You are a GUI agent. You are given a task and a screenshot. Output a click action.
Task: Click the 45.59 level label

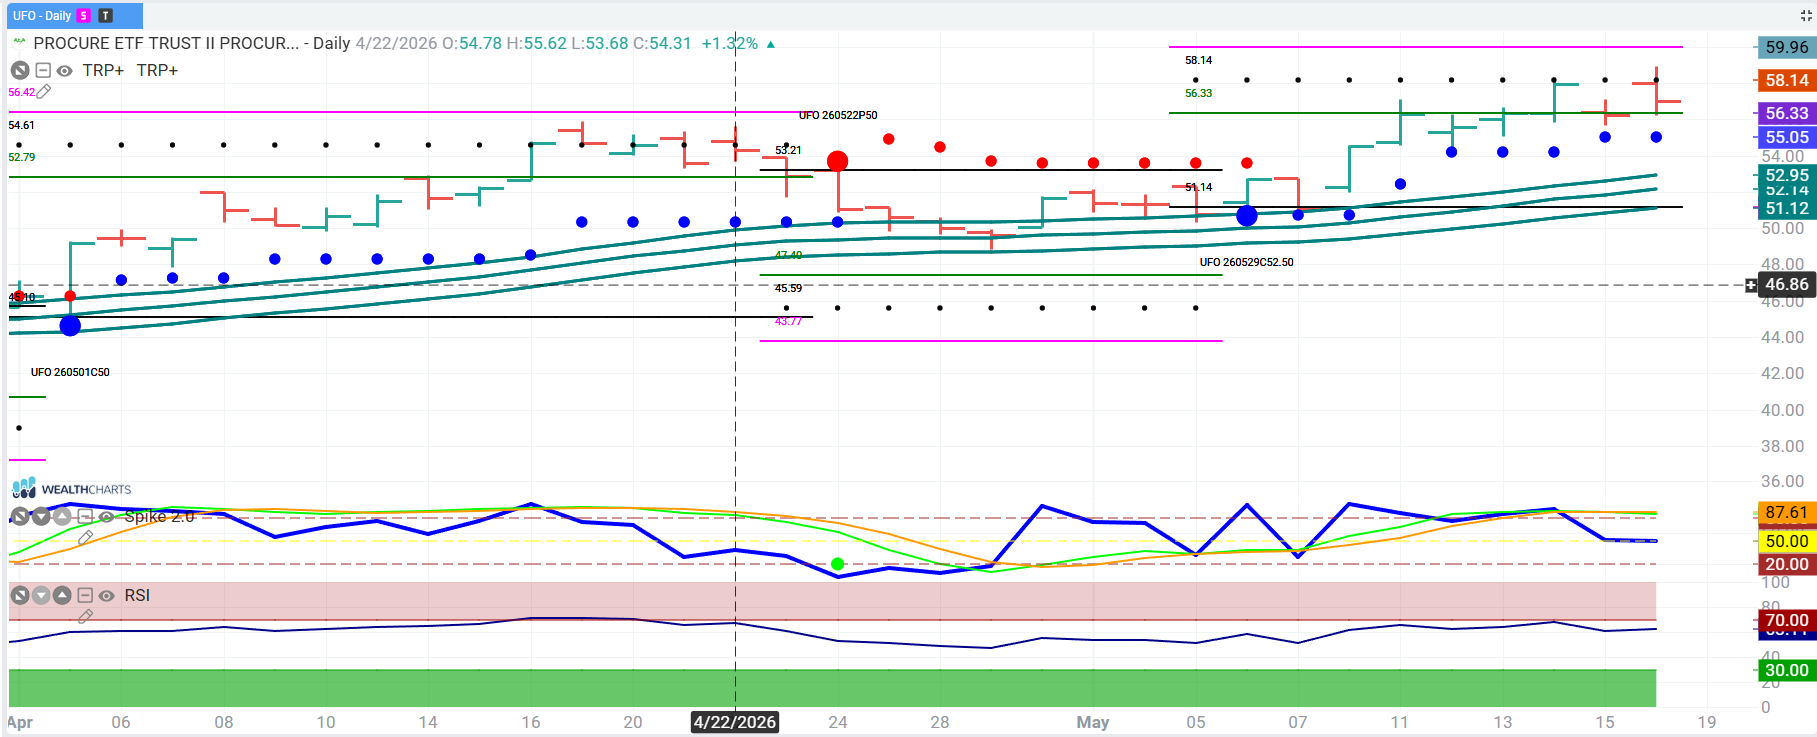tap(788, 288)
